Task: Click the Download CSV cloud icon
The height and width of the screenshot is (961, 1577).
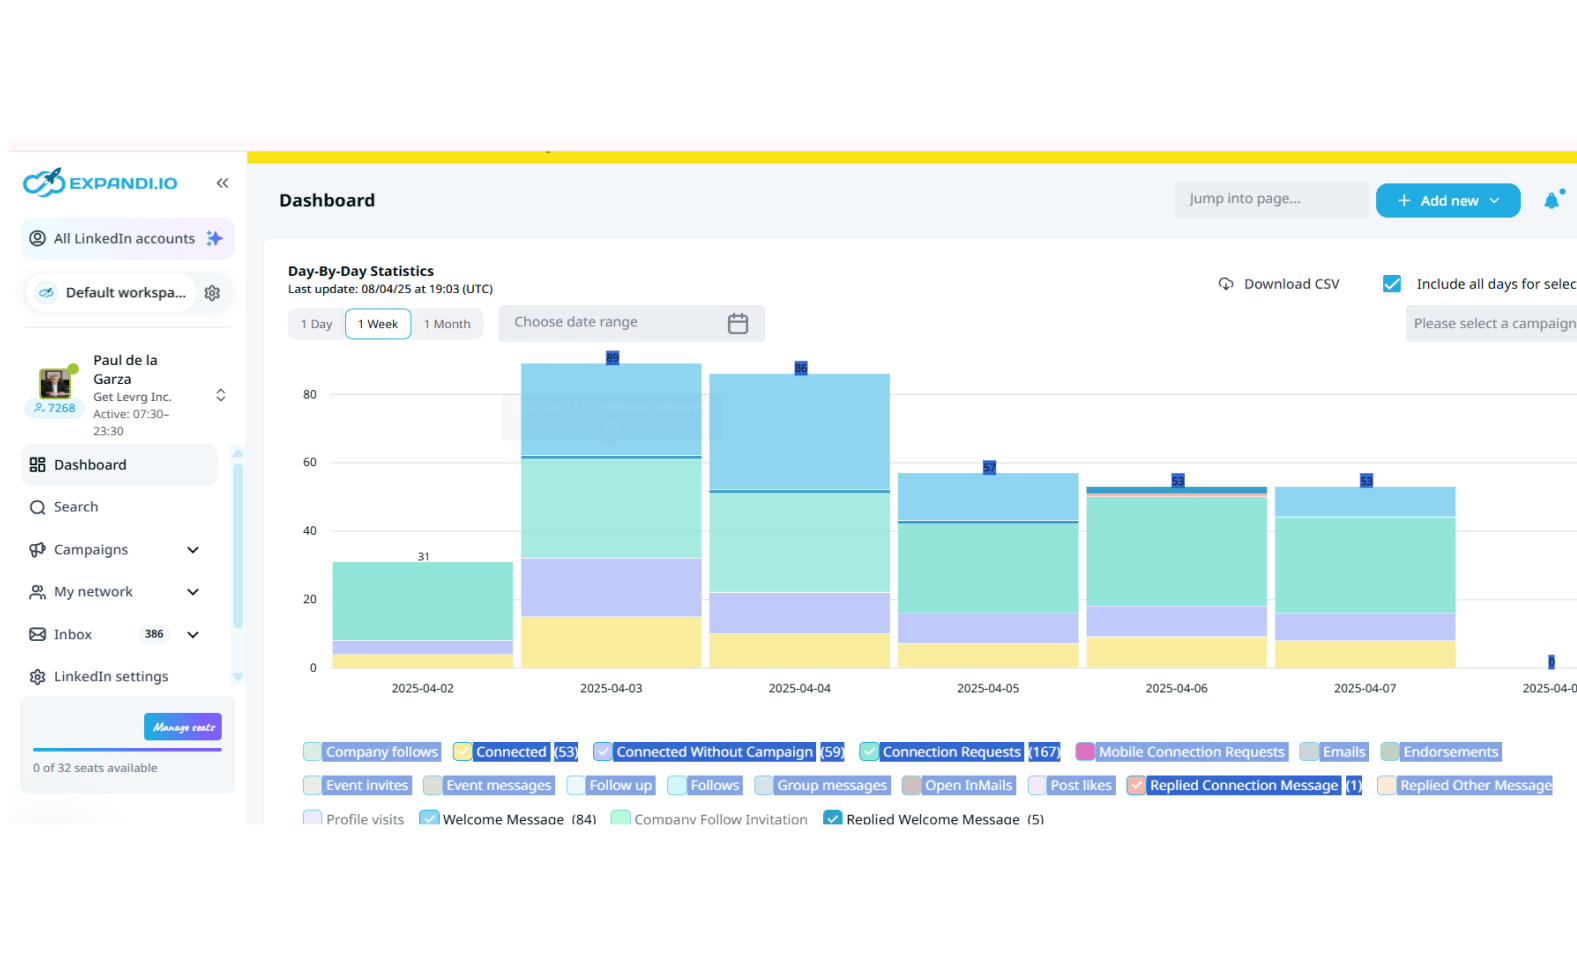Action: (1226, 284)
